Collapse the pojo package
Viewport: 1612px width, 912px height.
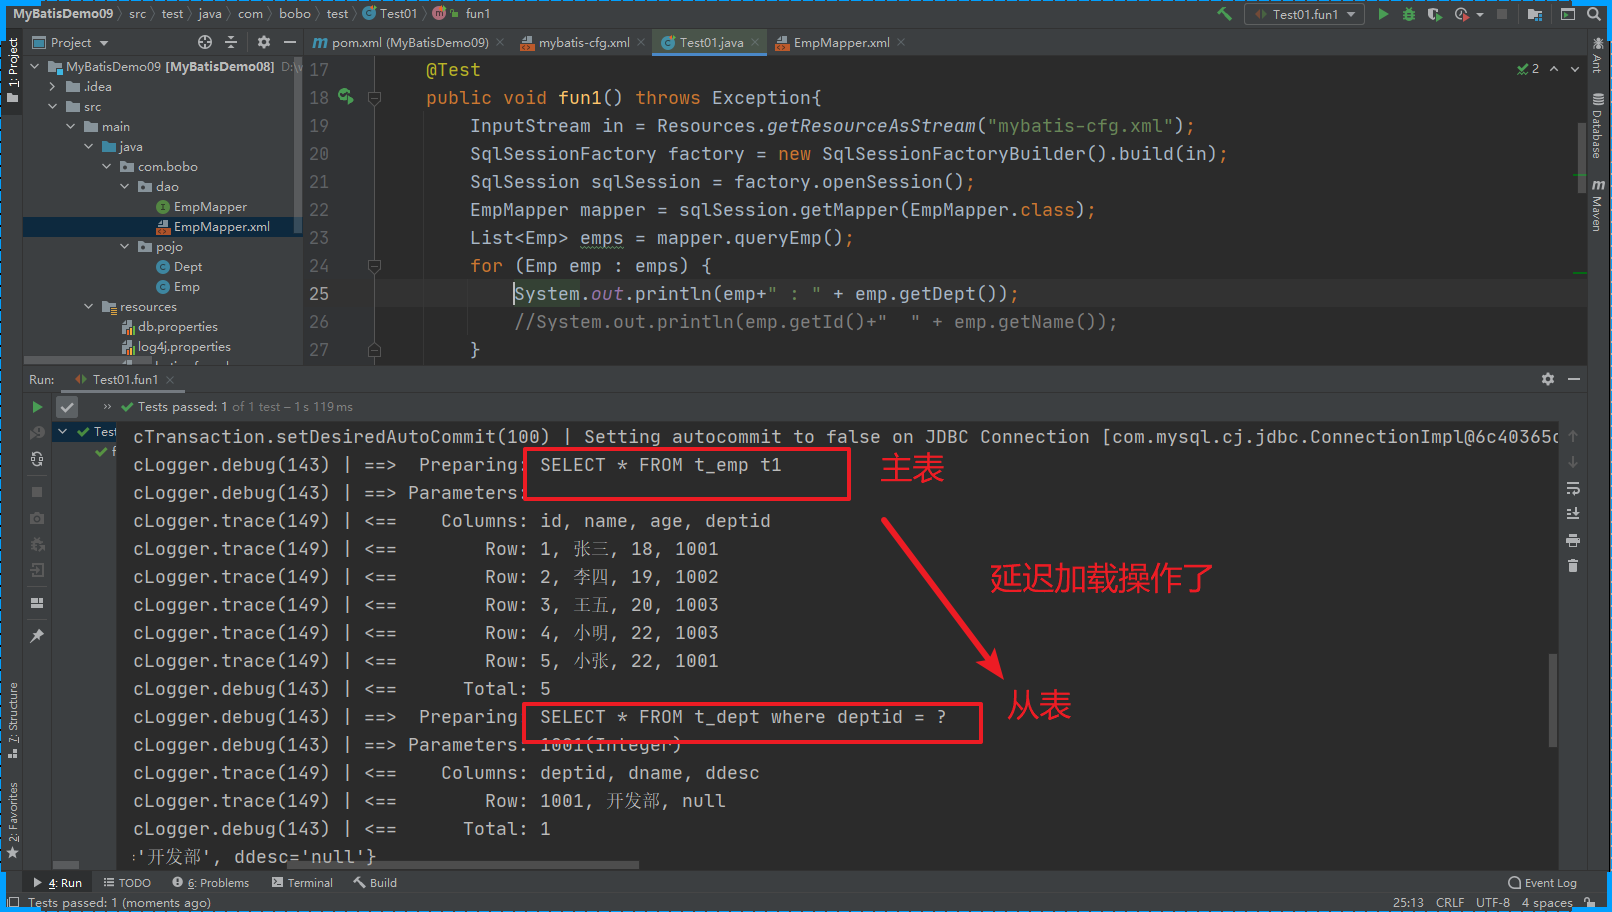click(x=125, y=247)
